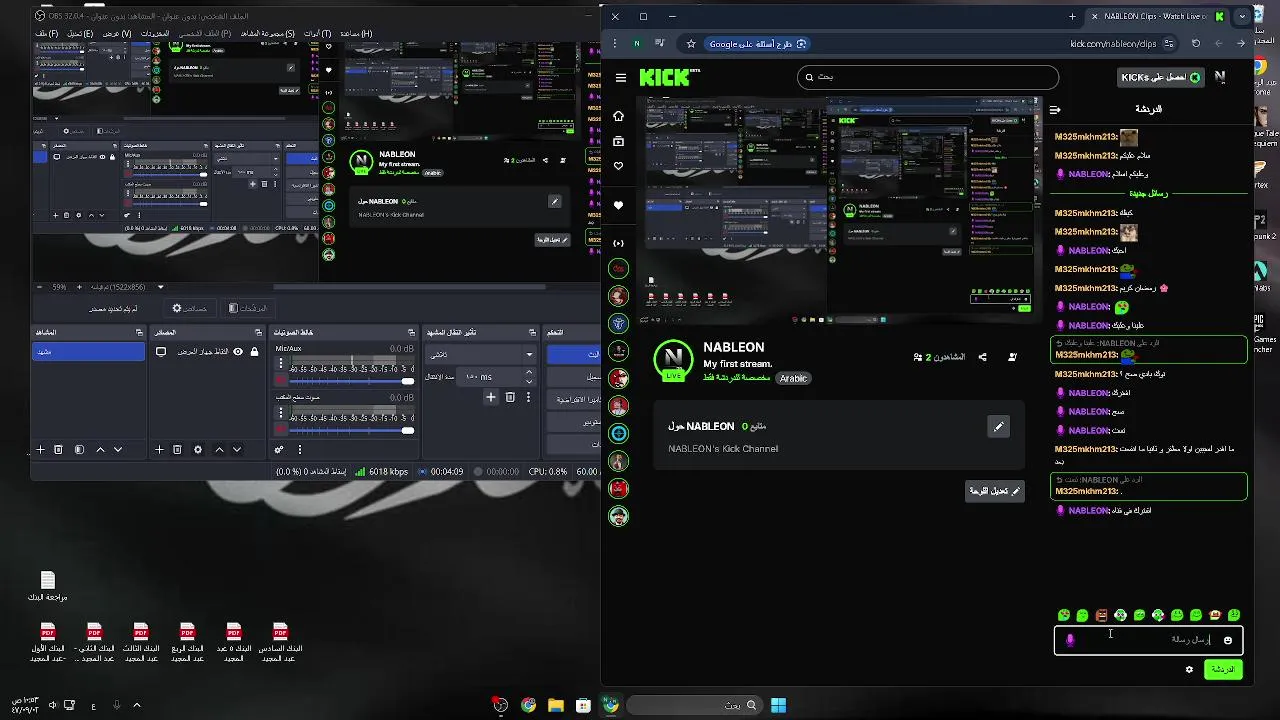Adjust the desktop audio volume slider
The image size is (1280, 720).
[x=351, y=430]
